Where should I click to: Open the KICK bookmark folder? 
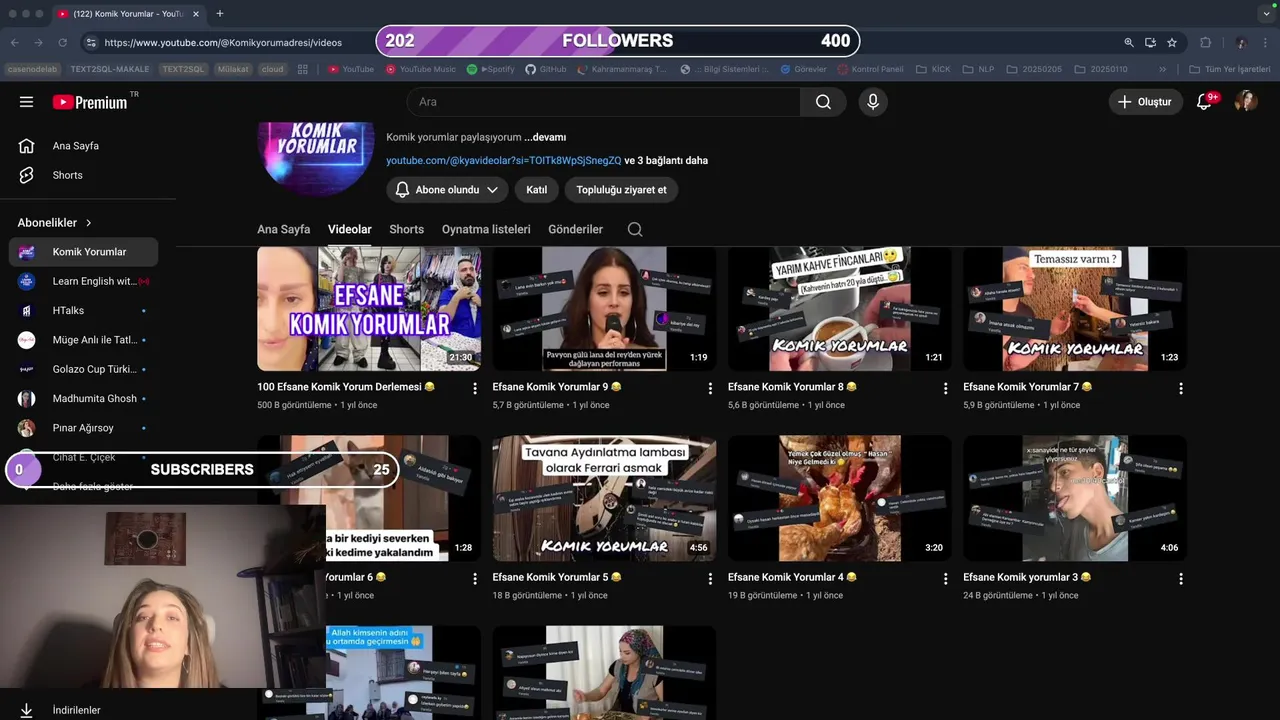pyautogui.click(x=933, y=69)
